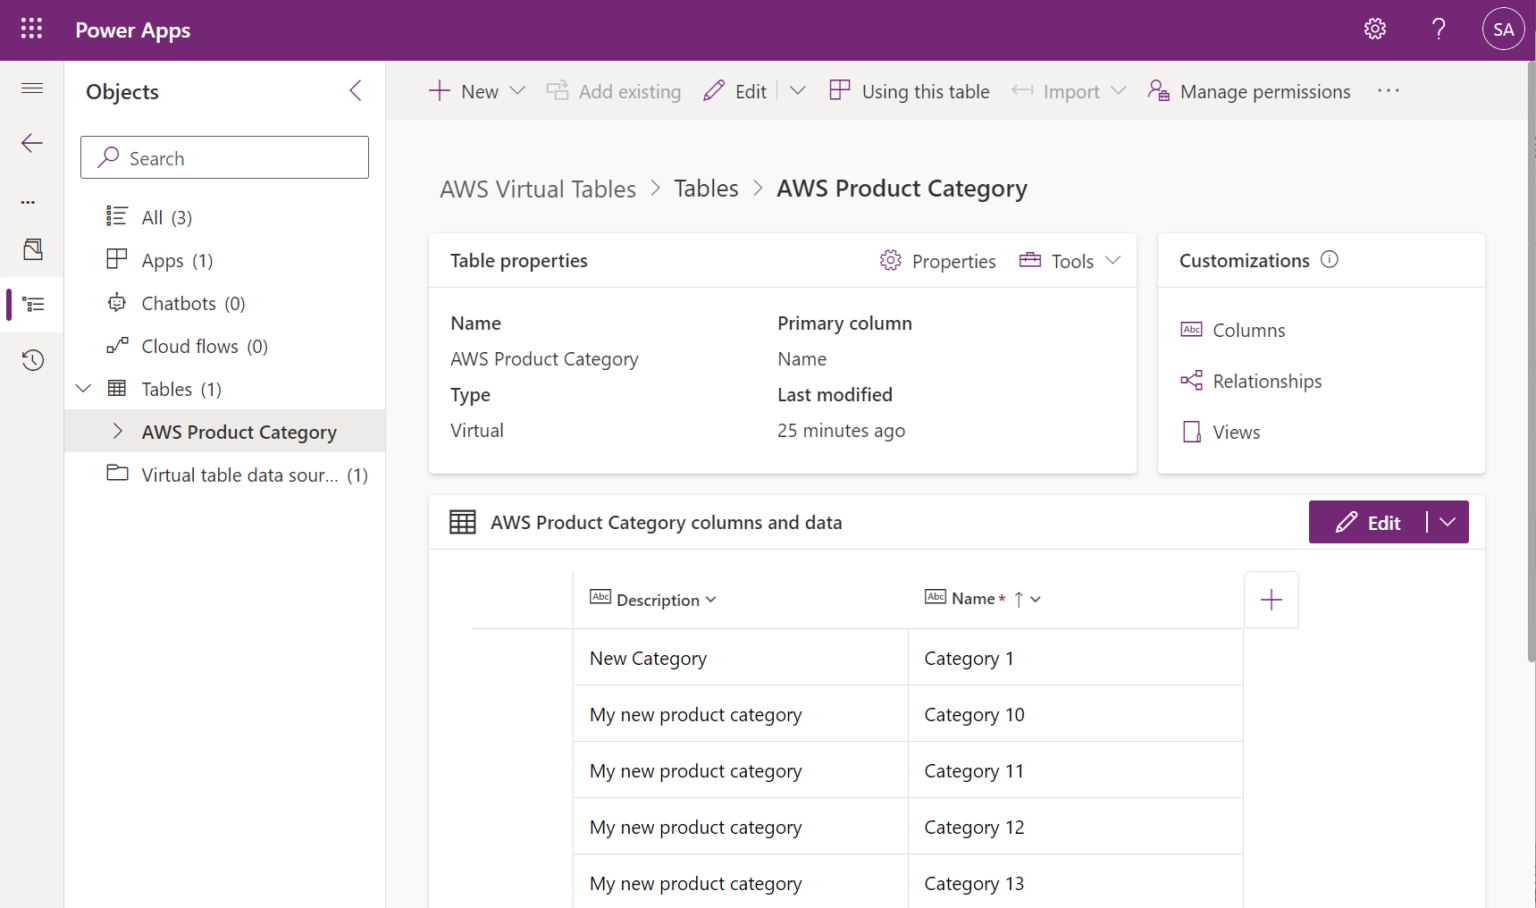Open the Description column header menu
The width and height of the screenshot is (1536, 908).
click(711, 599)
